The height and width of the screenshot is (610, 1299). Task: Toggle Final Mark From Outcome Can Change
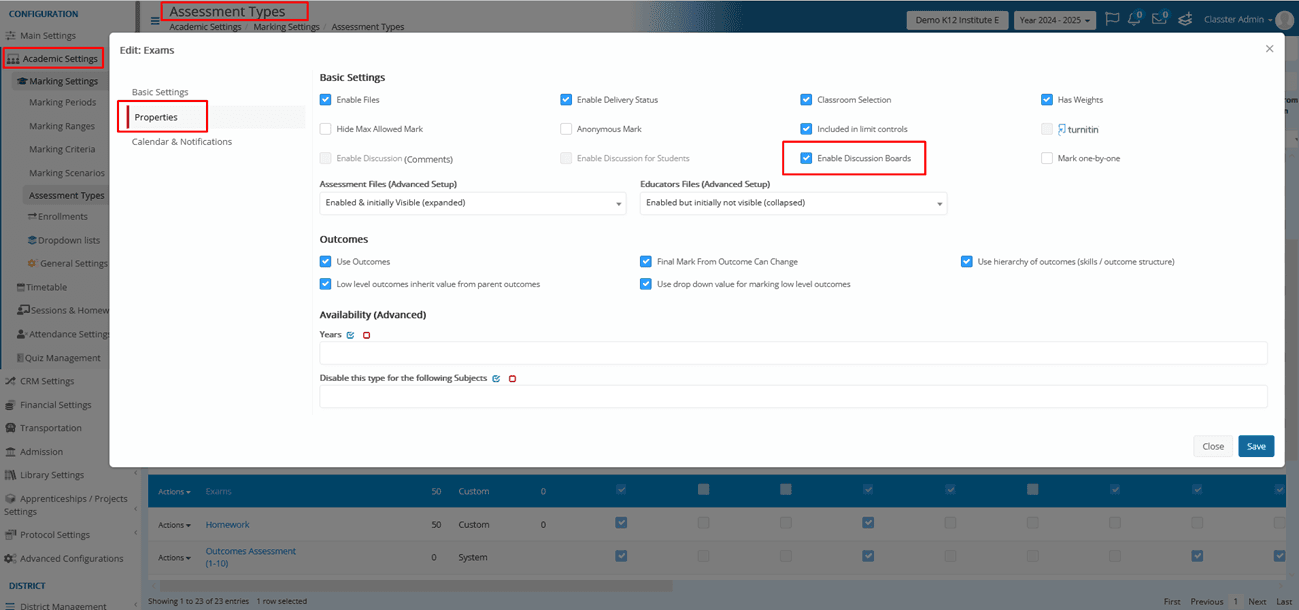click(x=646, y=262)
